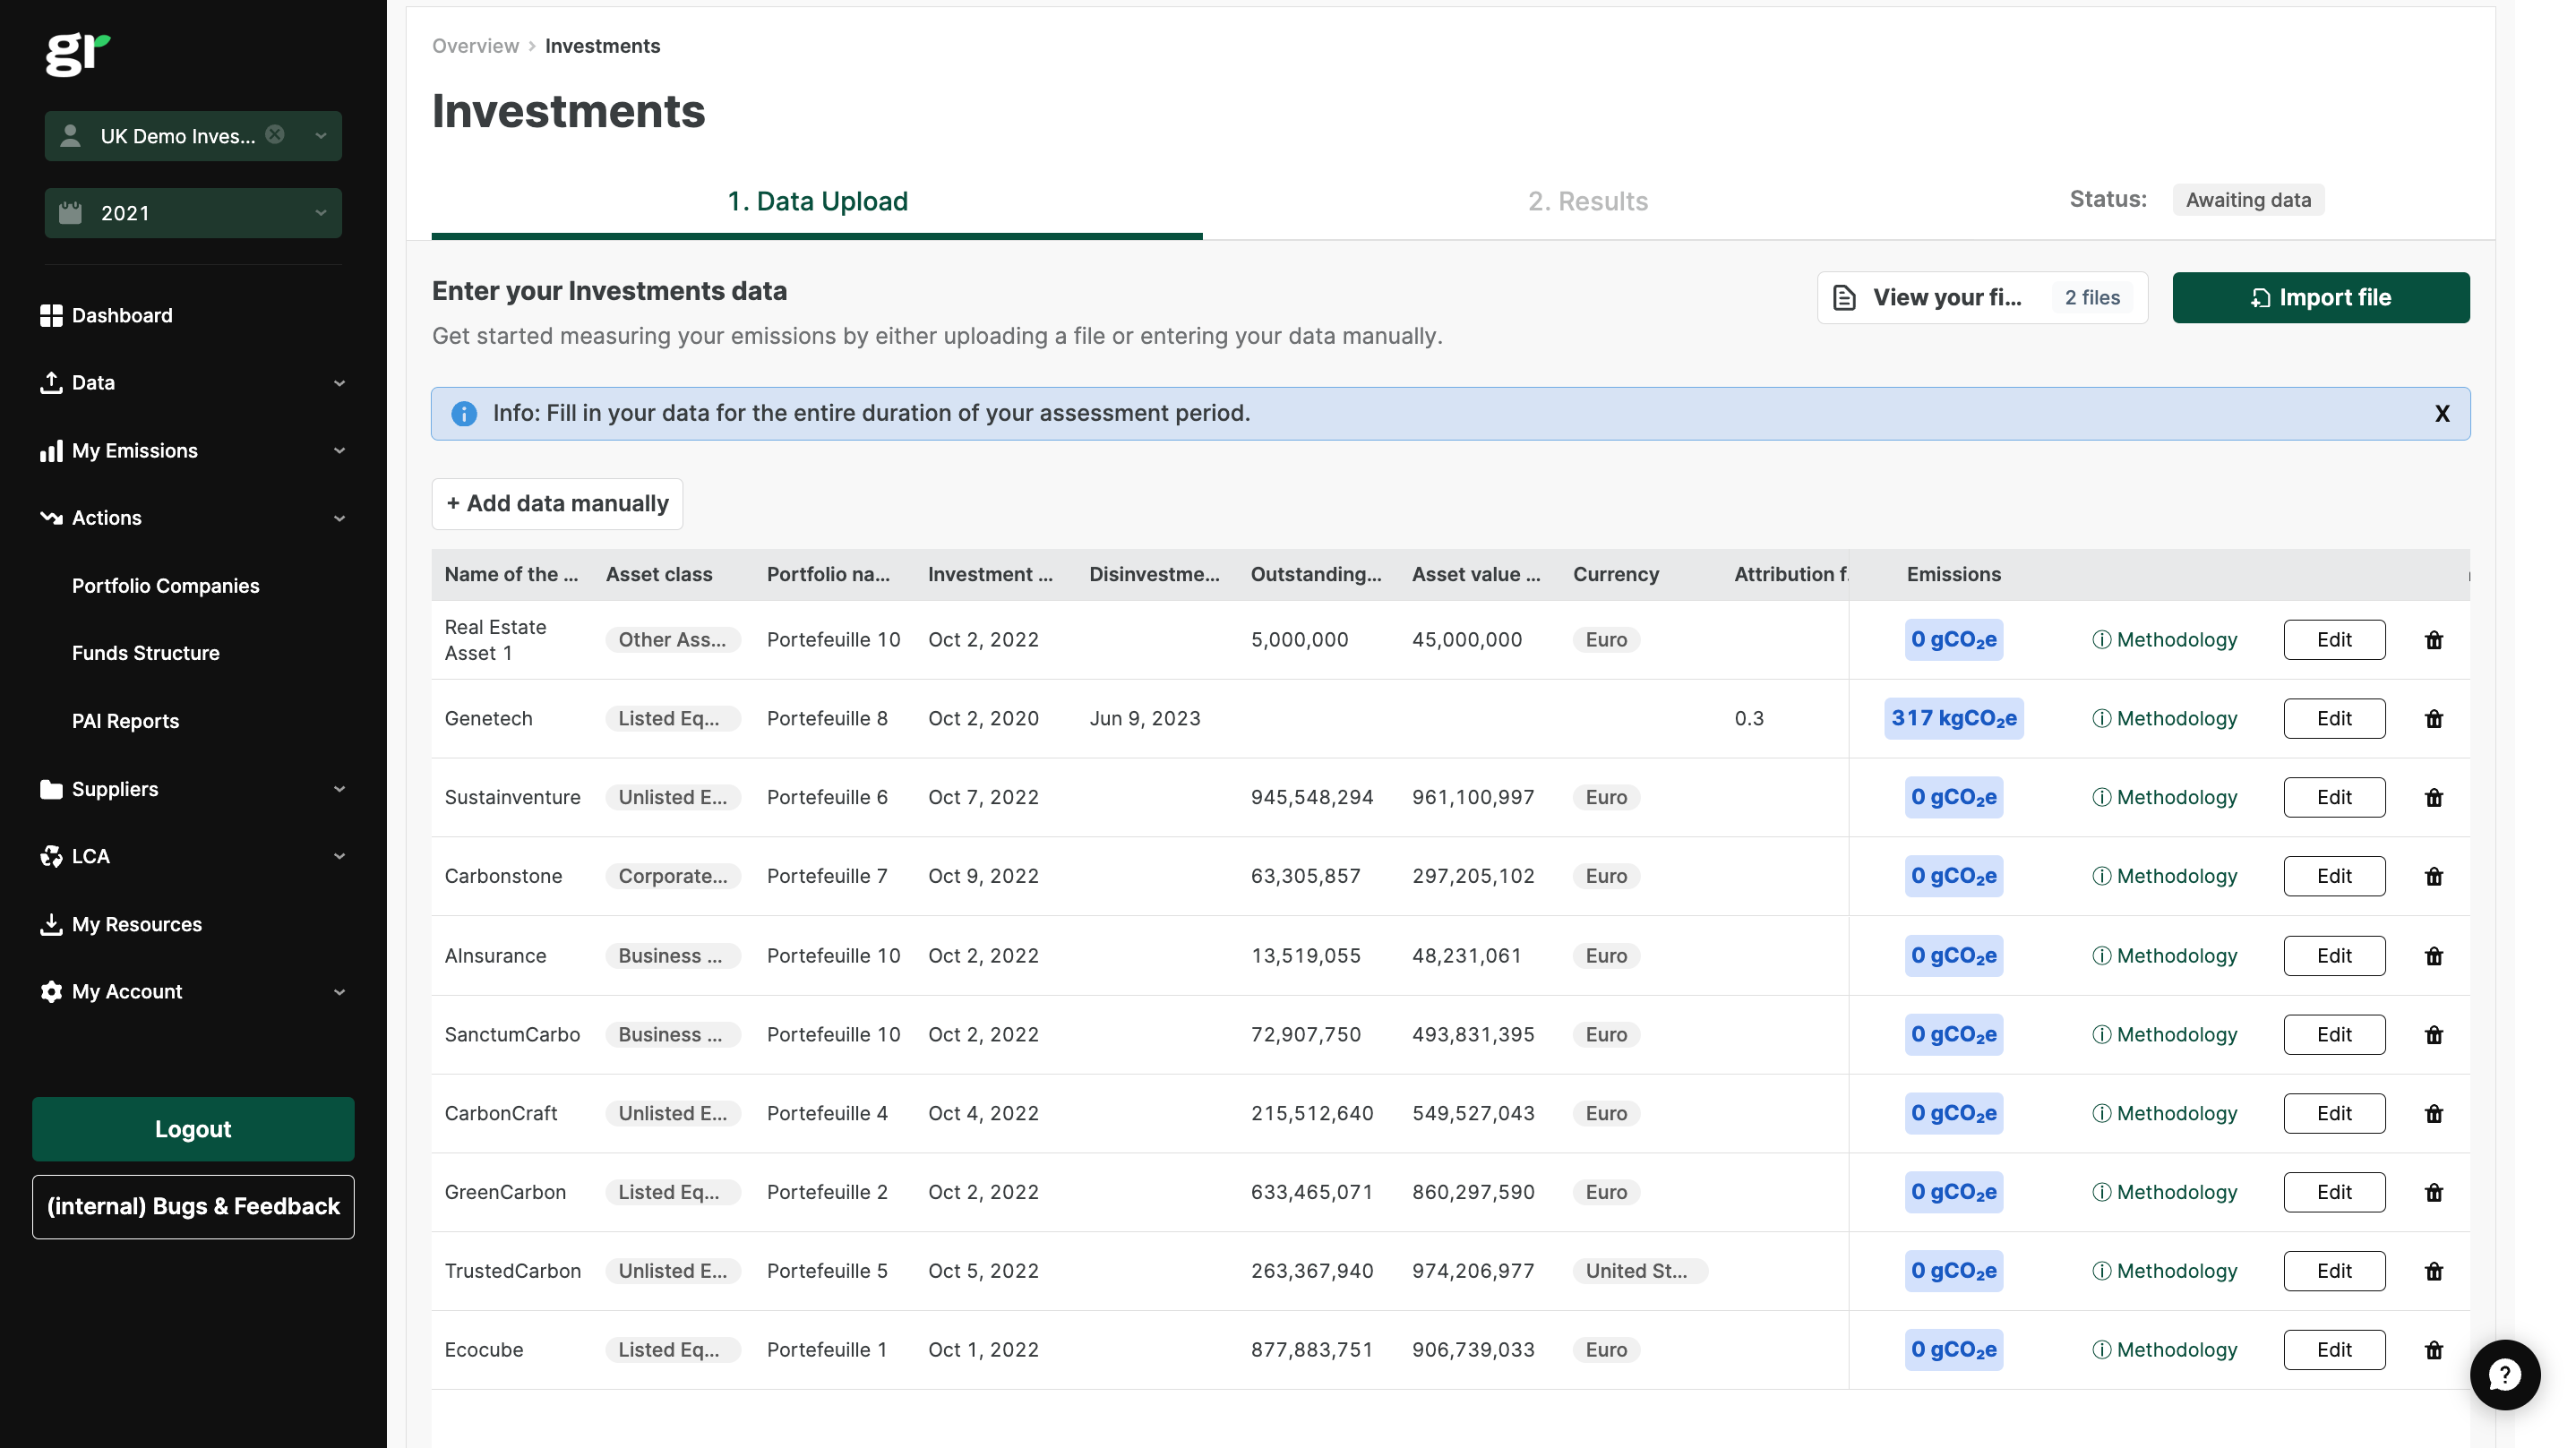The width and height of the screenshot is (2576, 1448).
Task: Open Methodology info for Carbonstone
Action: (x=2165, y=876)
